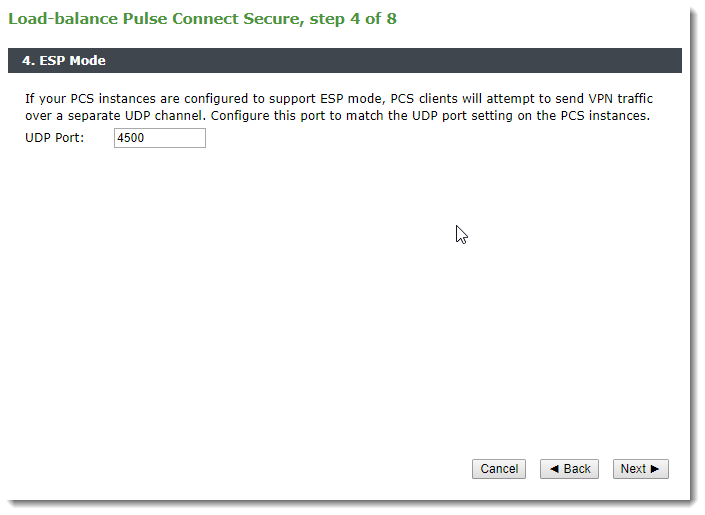Image resolution: width=705 pixels, height=515 pixels.
Task: Click 'VPN traffic' in the description text
Action: (620, 99)
